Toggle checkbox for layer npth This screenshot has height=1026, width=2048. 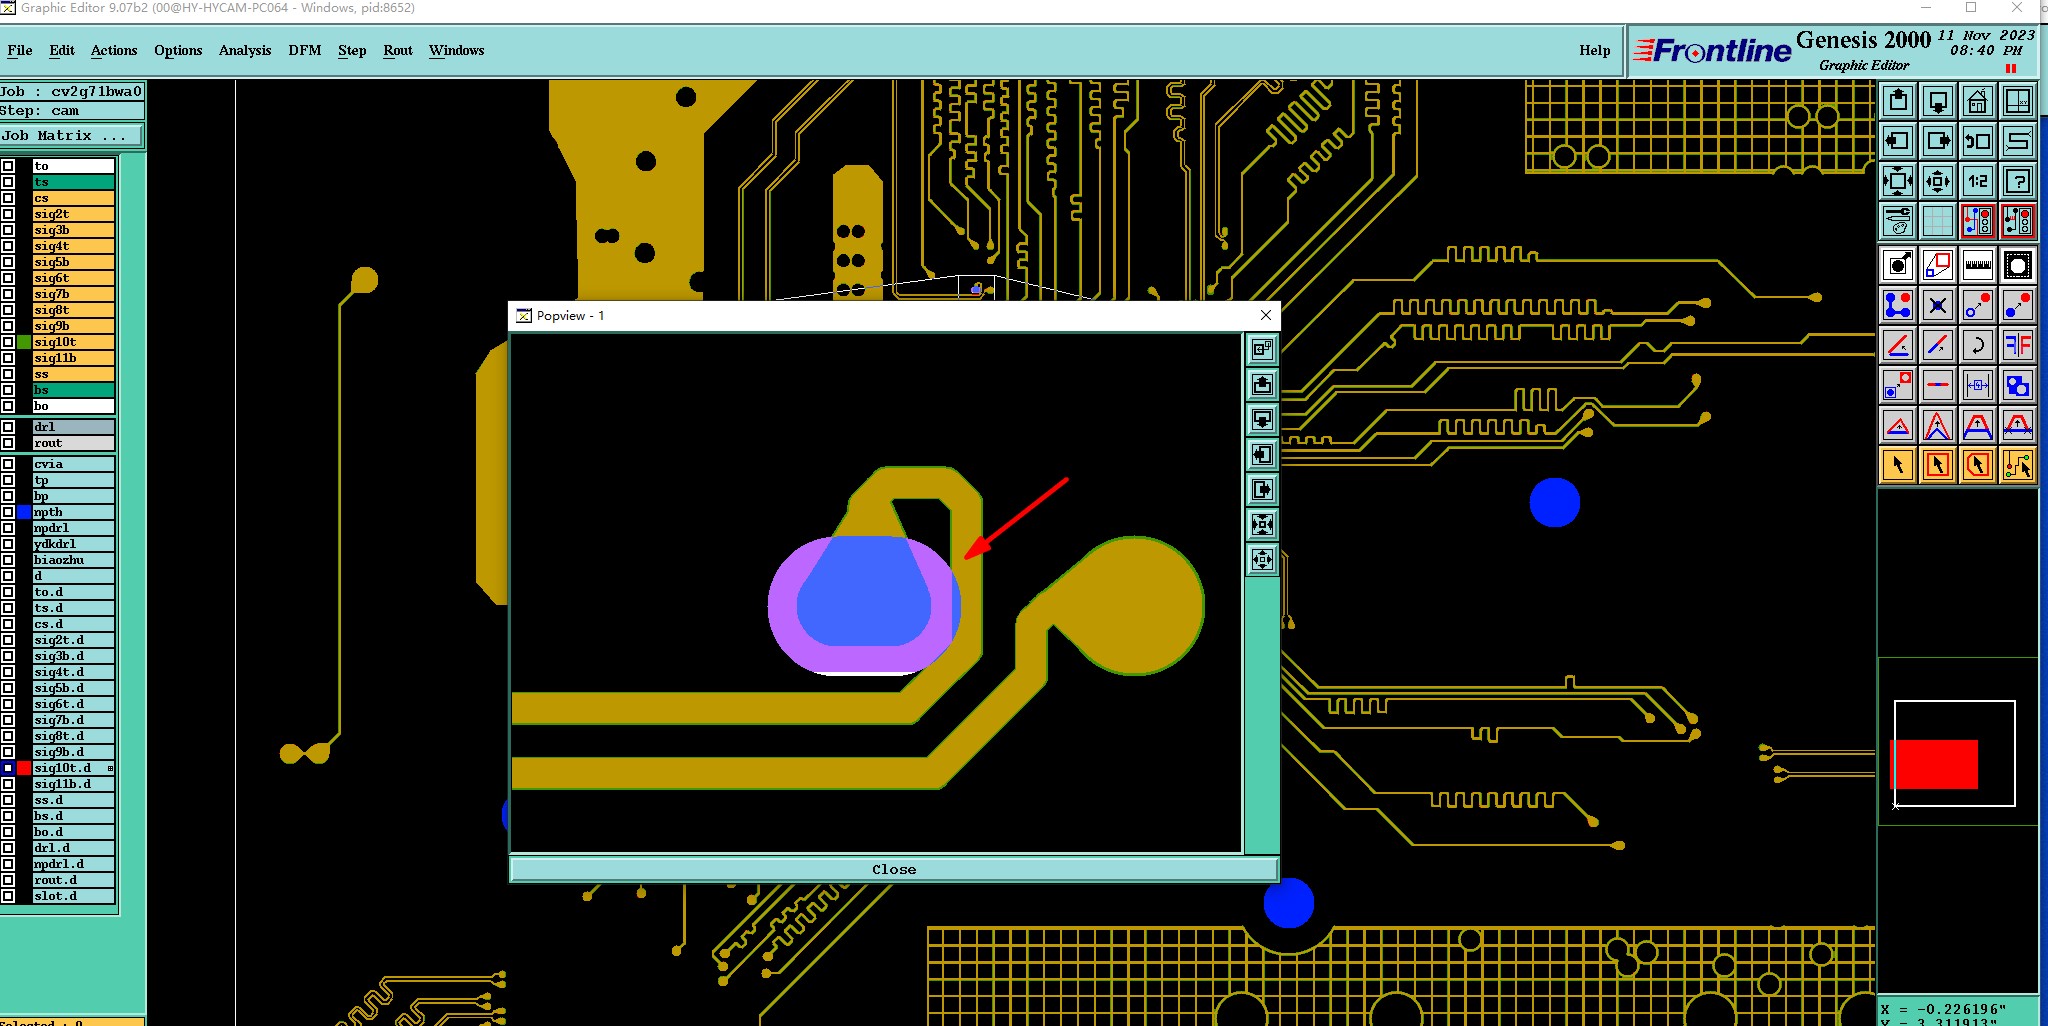8,512
